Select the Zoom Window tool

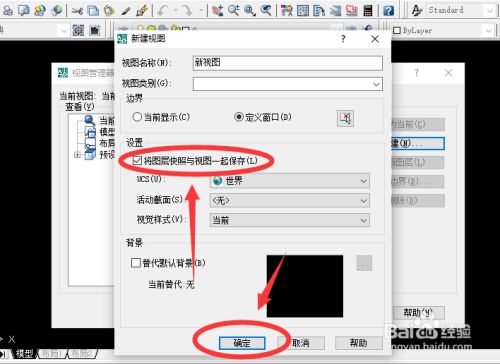[x=250, y=11]
